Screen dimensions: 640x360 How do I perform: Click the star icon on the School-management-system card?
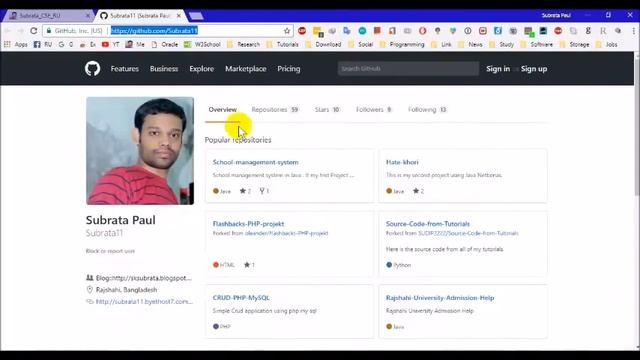coord(242,191)
